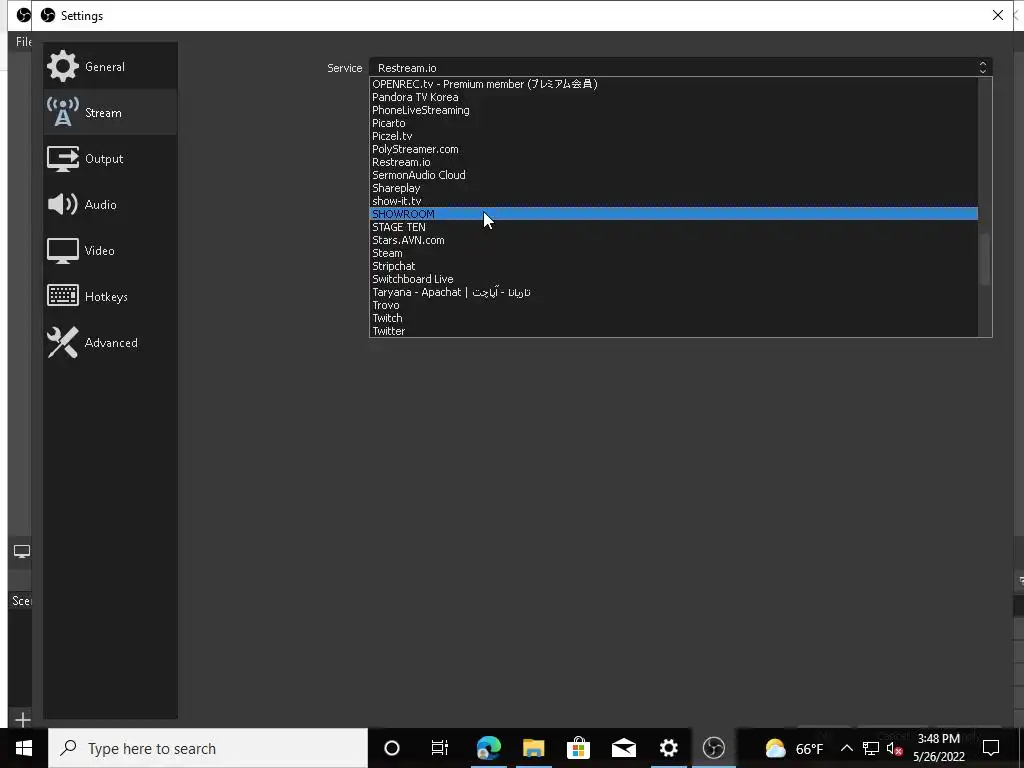Click the Stream antenna icon
The height and width of the screenshot is (768, 1024).
click(x=63, y=112)
